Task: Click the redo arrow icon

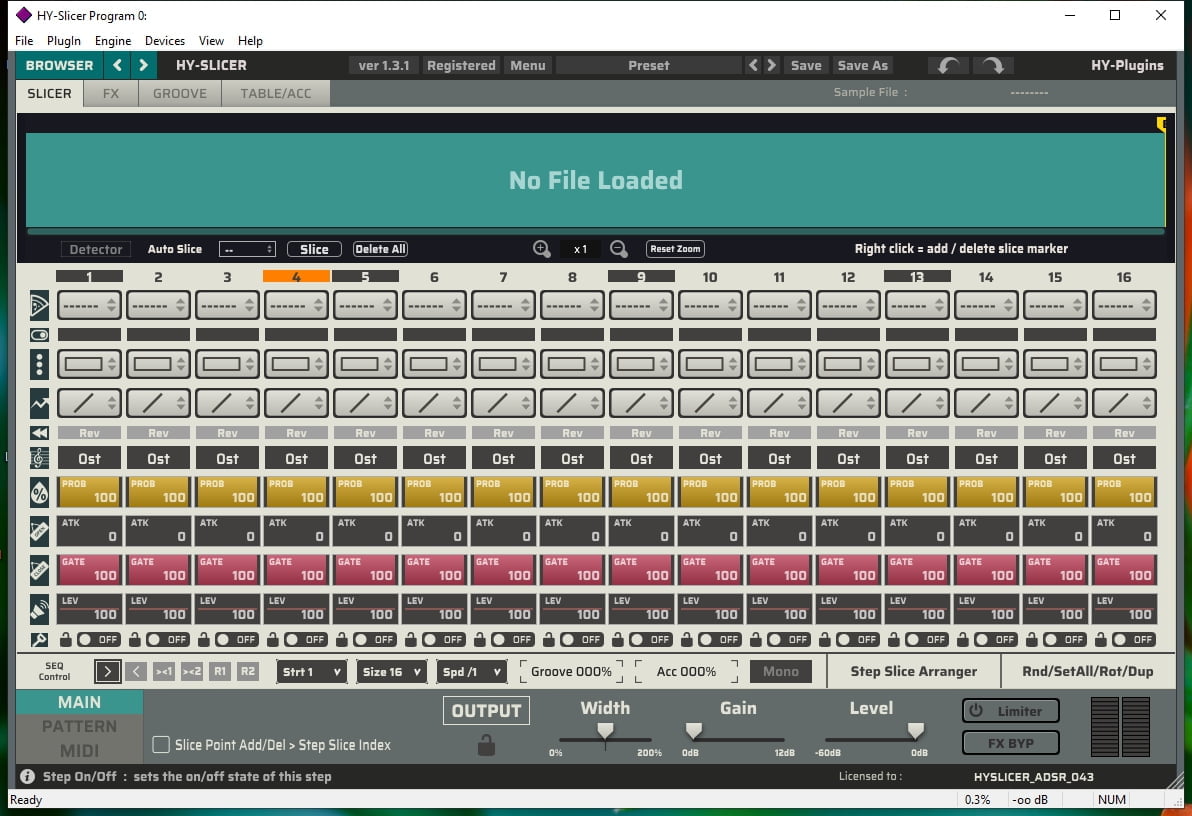Action: (x=993, y=65)
